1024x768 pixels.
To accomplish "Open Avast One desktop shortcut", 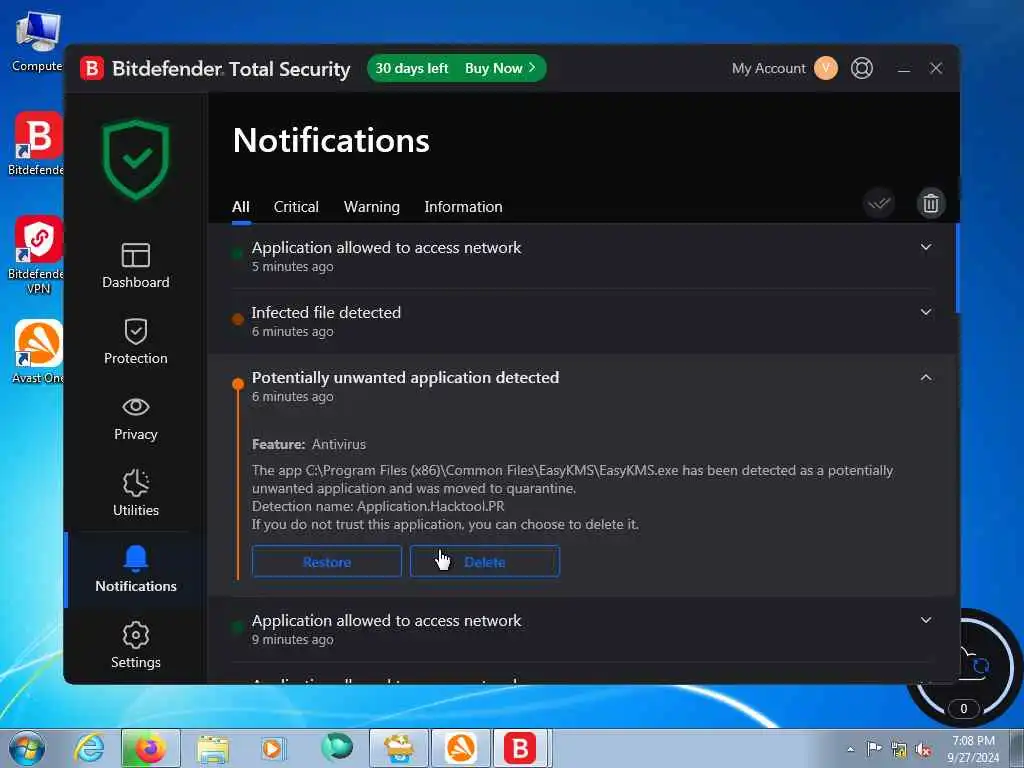I will [38, 351].
